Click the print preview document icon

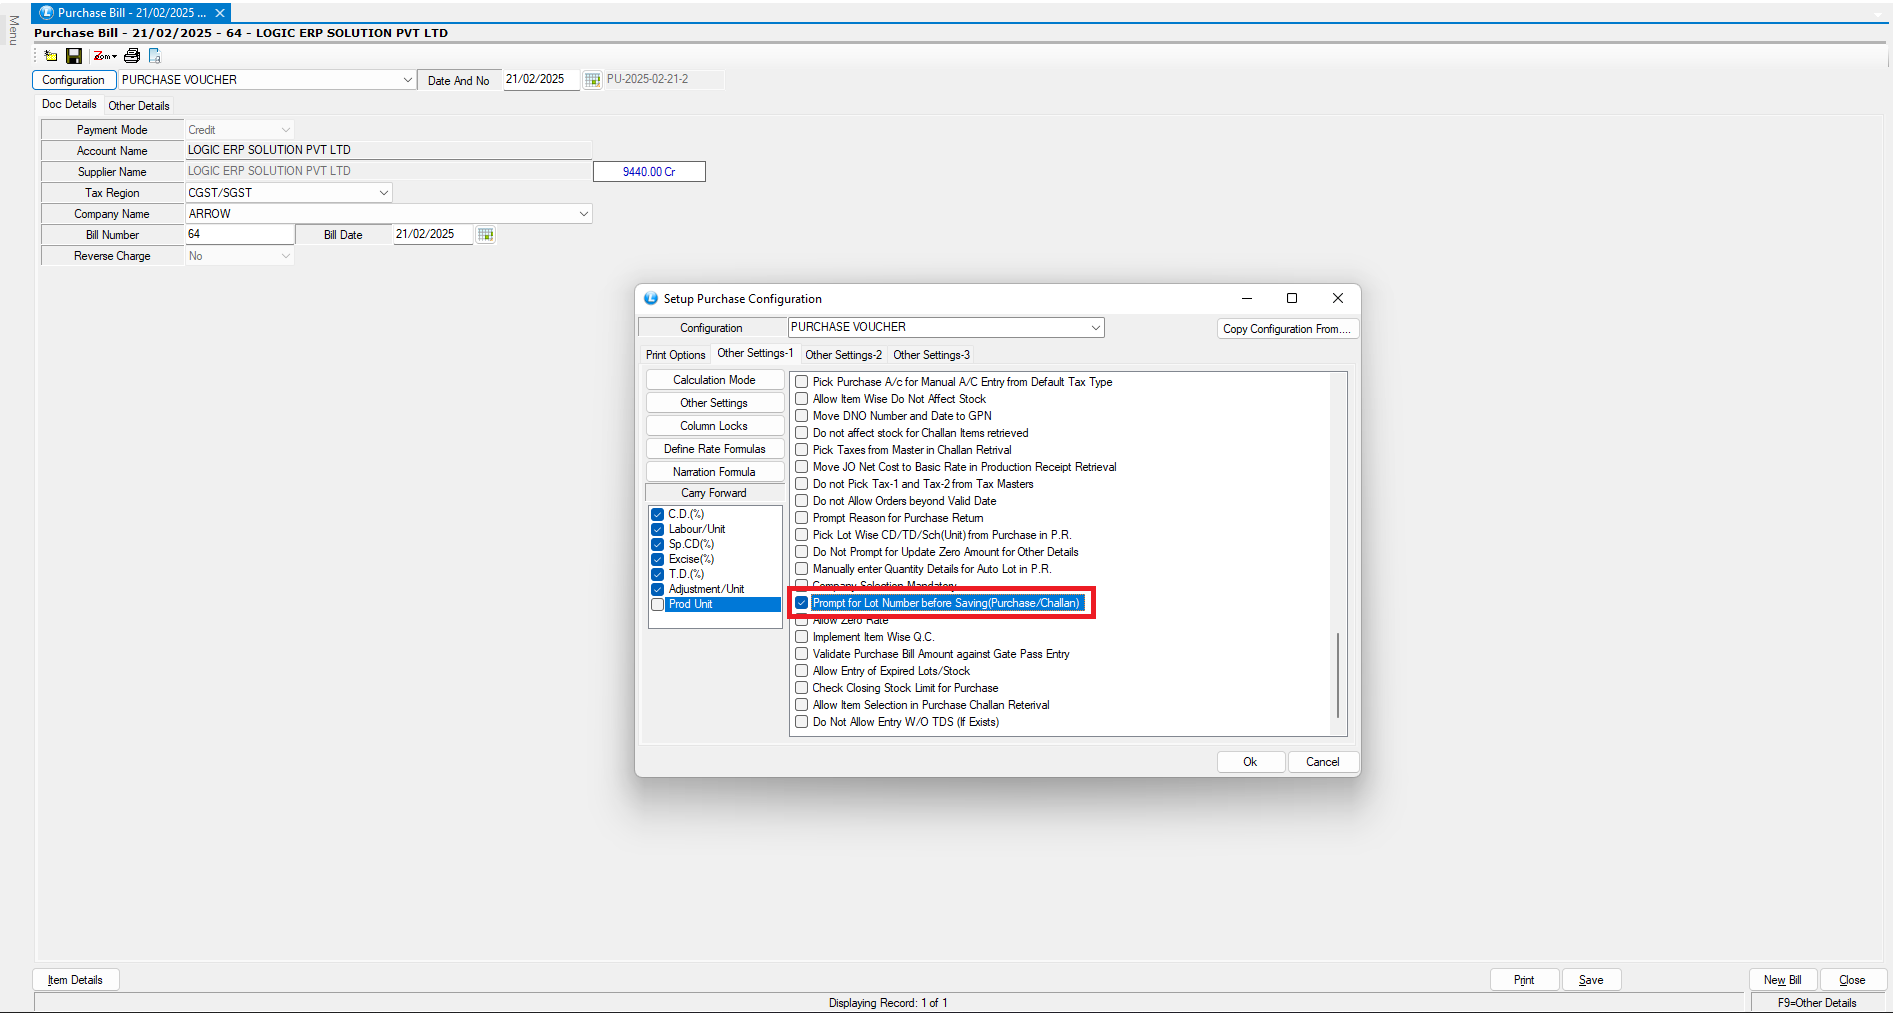[x=155, y=56]
